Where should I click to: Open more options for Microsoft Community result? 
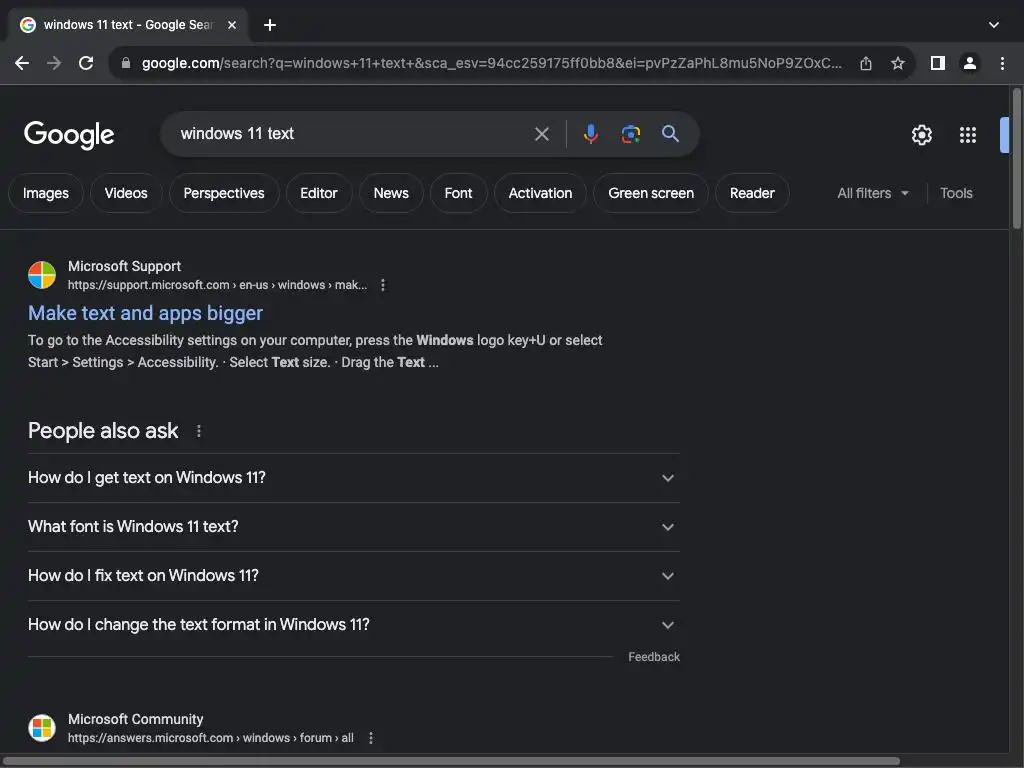click(x=371, y=738)
